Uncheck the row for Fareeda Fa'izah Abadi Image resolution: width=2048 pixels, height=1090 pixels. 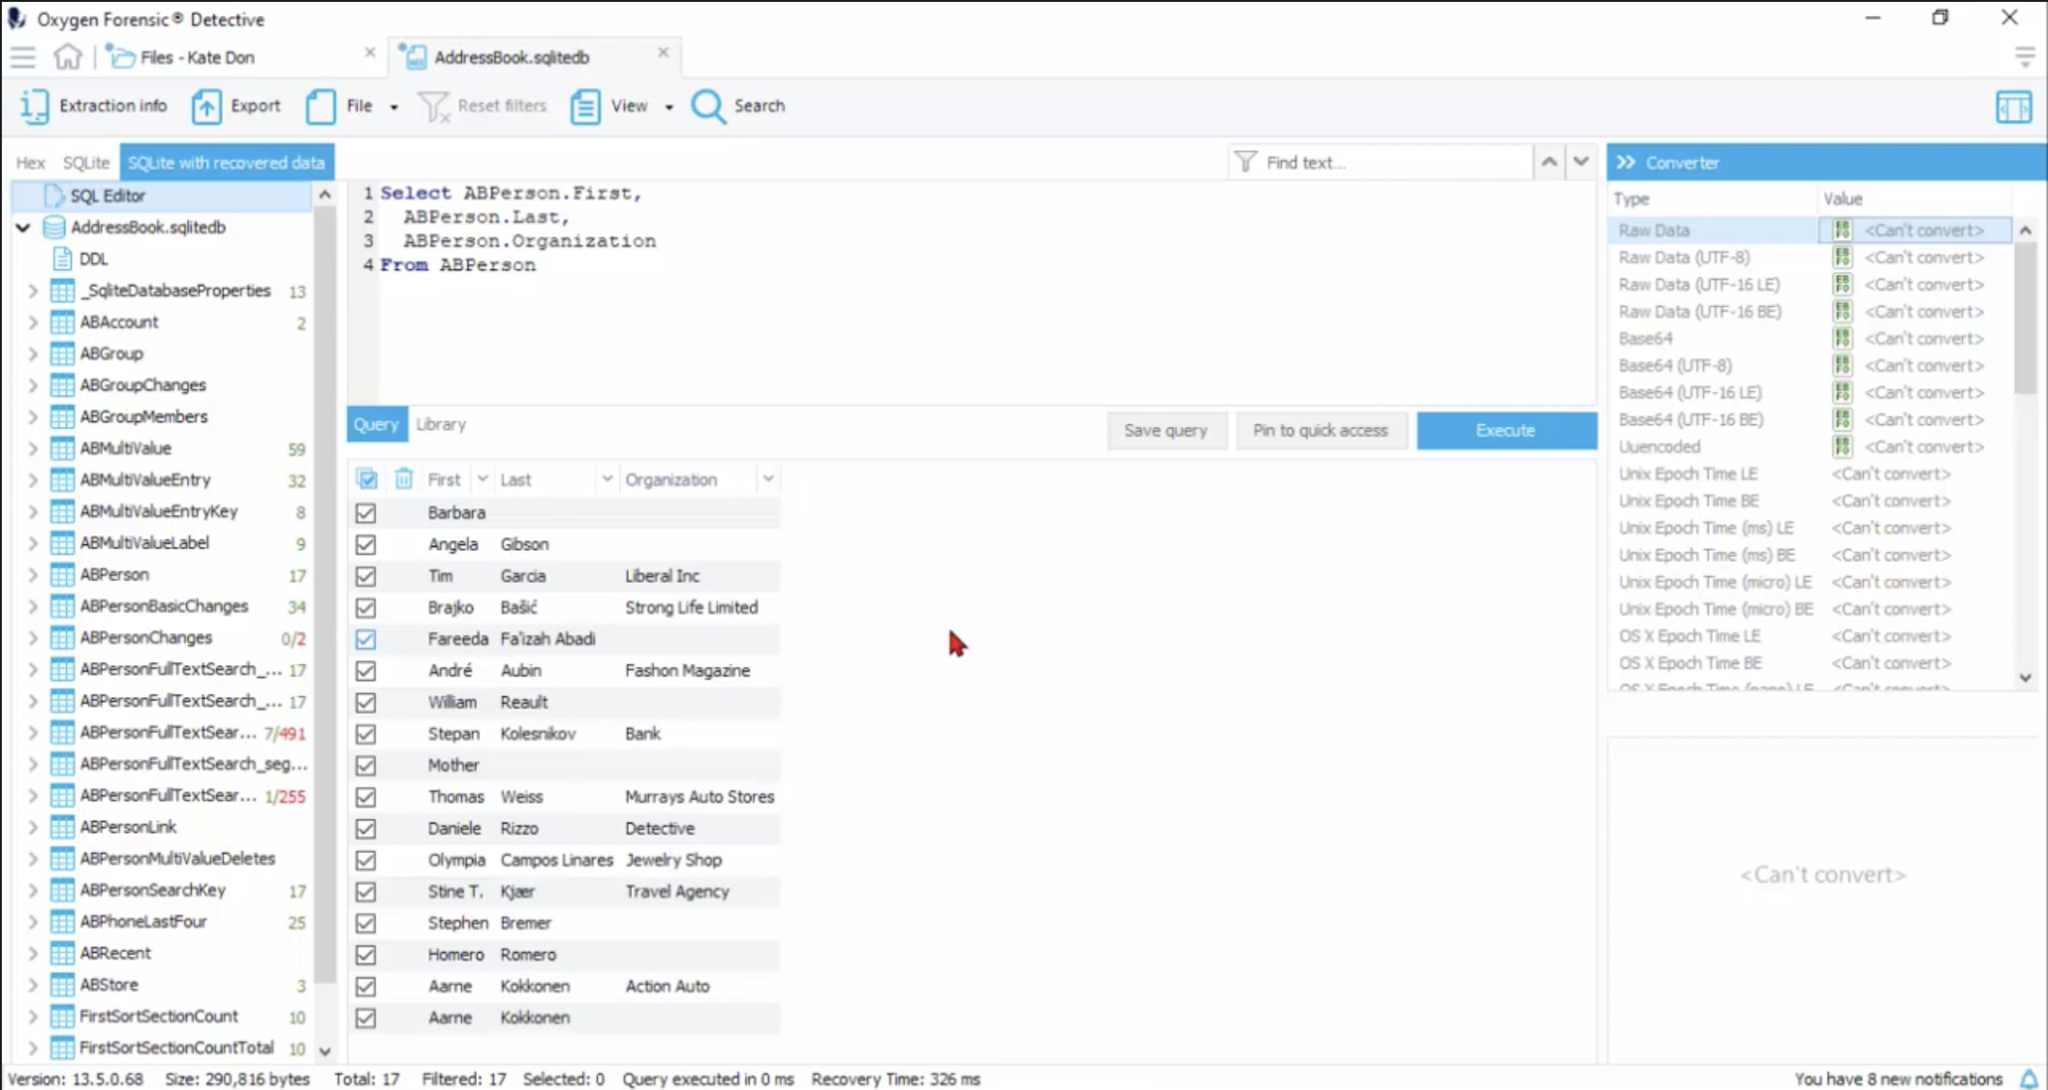(x=366, y=639)
